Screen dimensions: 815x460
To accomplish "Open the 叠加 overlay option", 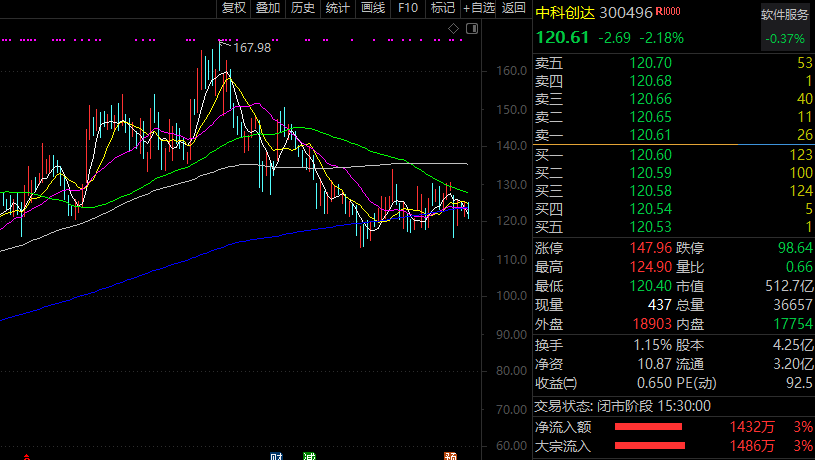I will point(268,8).
